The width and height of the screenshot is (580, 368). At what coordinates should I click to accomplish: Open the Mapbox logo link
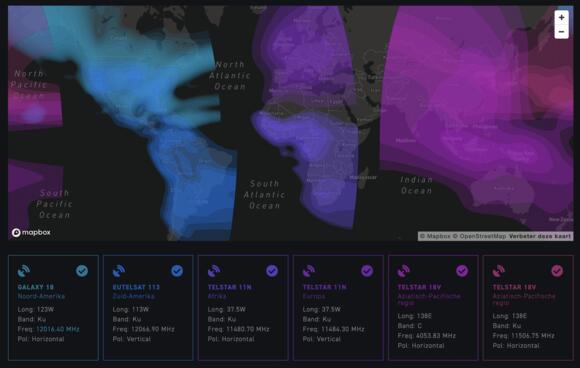pyautogui.click(x=31, y=233)
